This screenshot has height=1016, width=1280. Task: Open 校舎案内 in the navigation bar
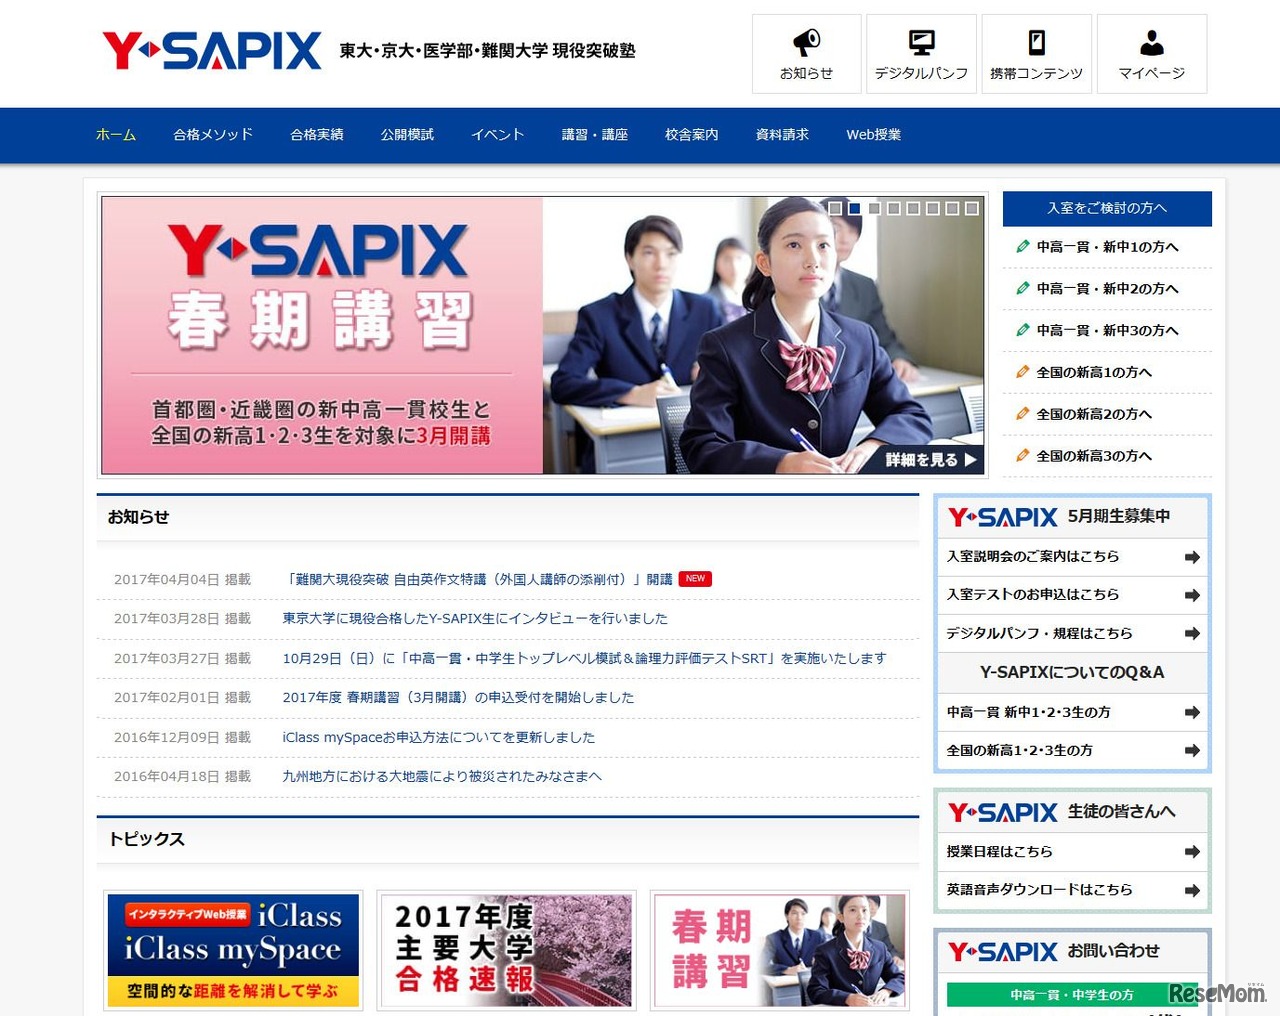tap(692, 135)
